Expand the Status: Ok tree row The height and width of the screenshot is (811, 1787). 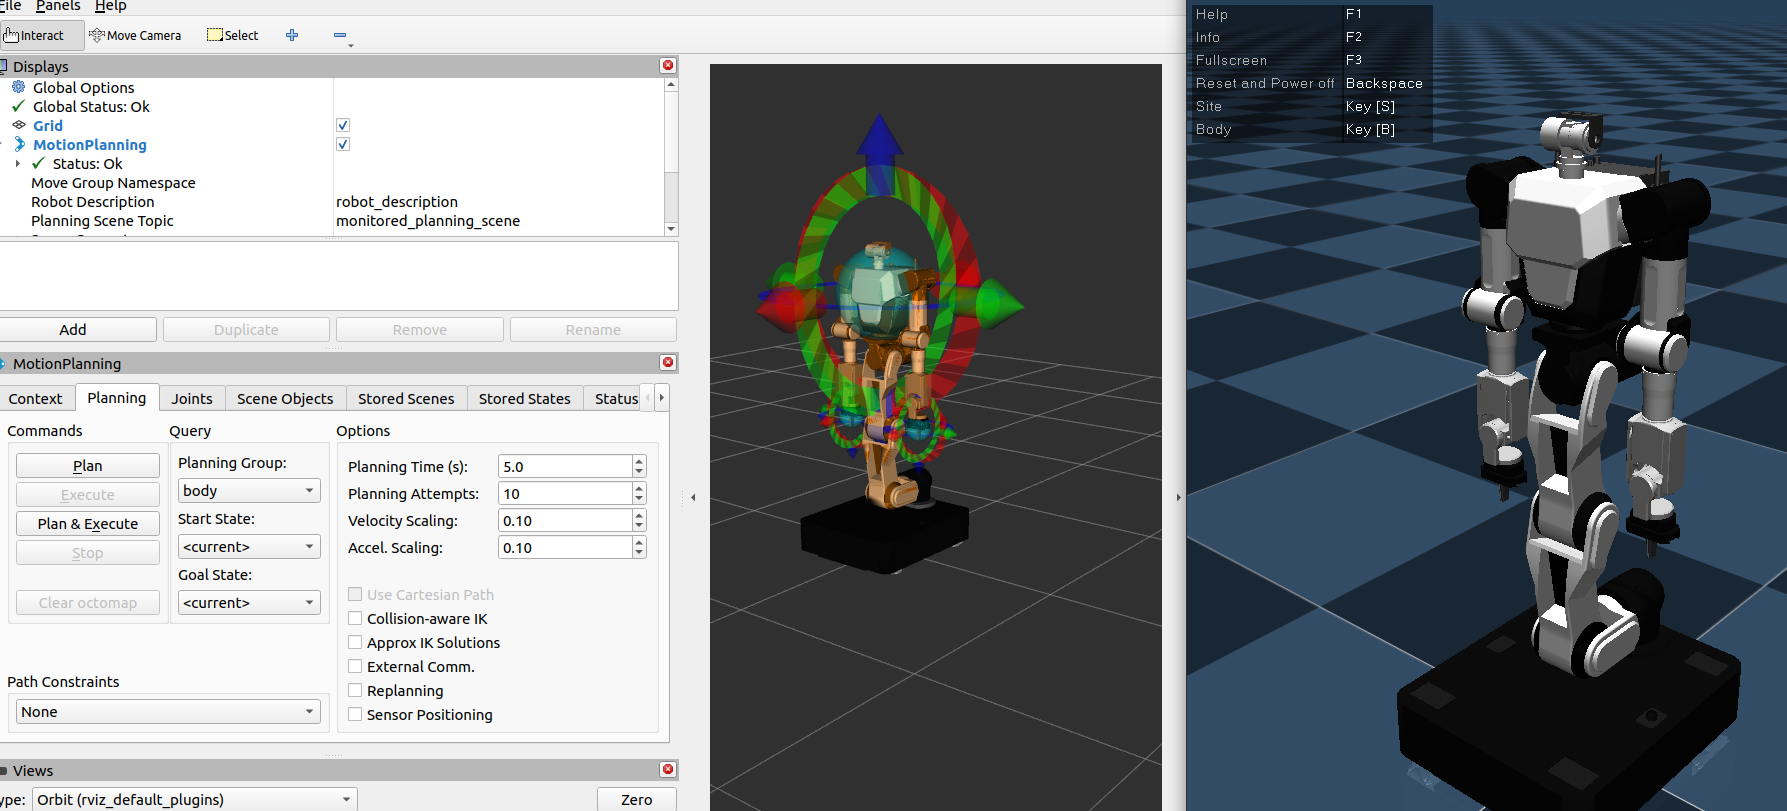point(18,163)
